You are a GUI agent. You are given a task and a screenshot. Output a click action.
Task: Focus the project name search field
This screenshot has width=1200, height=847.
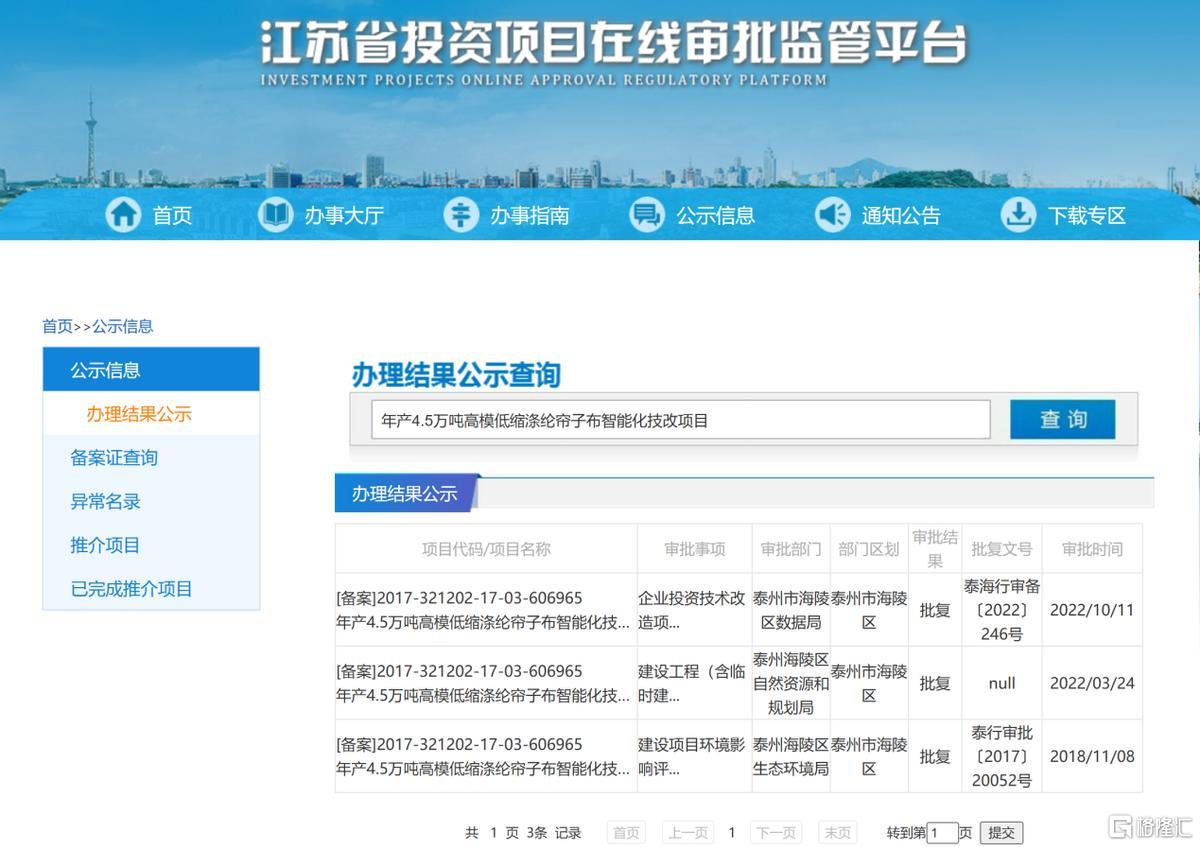[681, 420]
